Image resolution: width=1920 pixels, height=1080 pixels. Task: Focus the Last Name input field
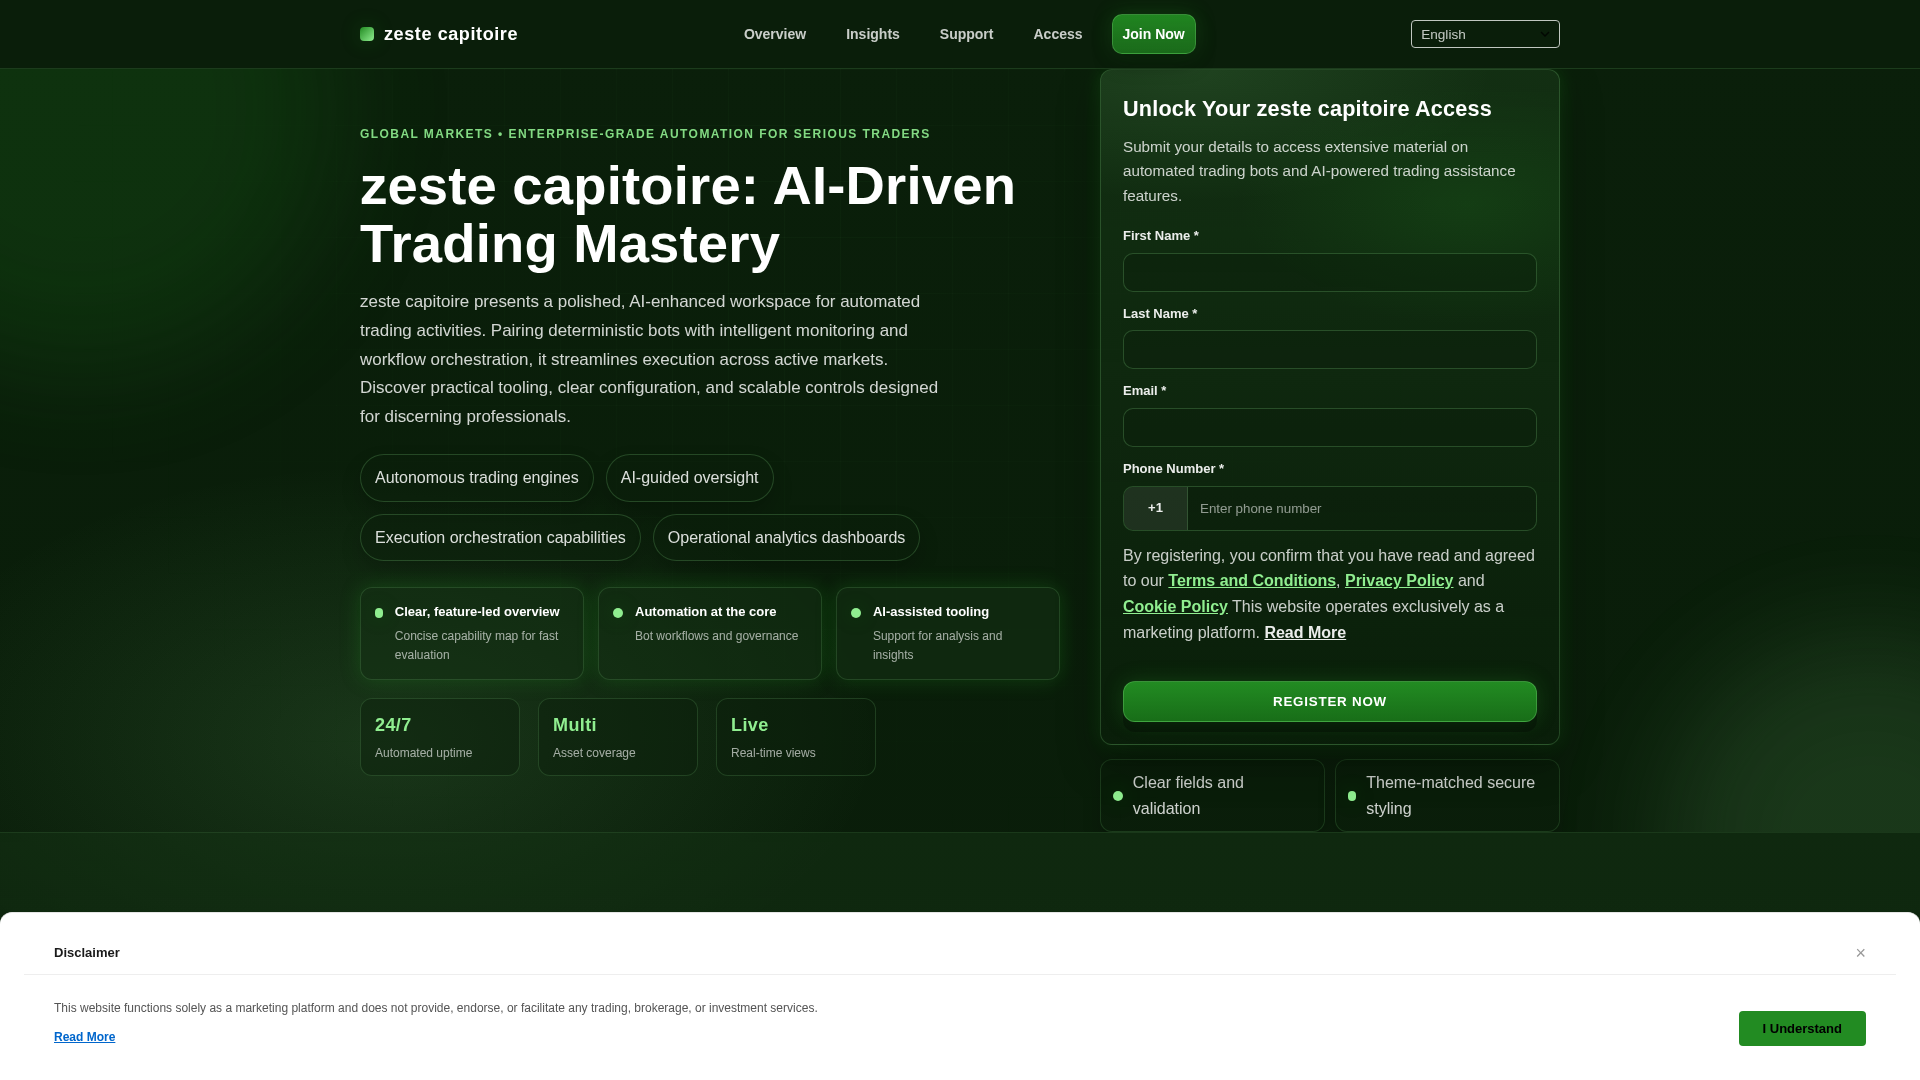click(x=1329, y=350)
